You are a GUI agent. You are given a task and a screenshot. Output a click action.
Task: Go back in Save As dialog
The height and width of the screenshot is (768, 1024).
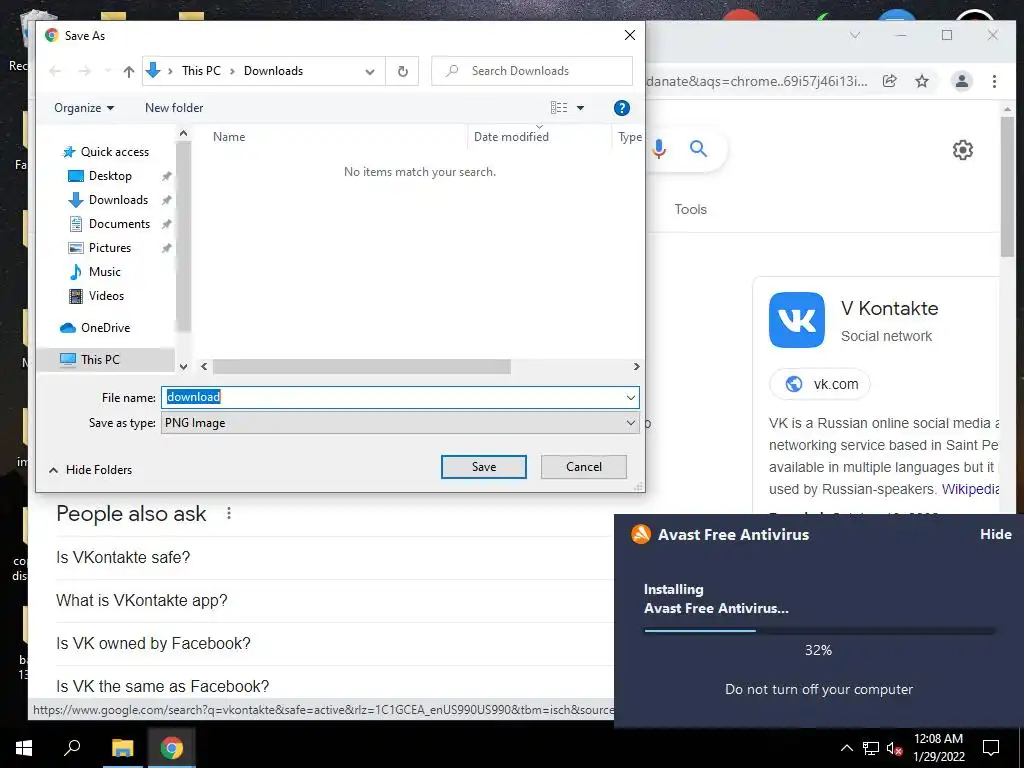(56, 71)
